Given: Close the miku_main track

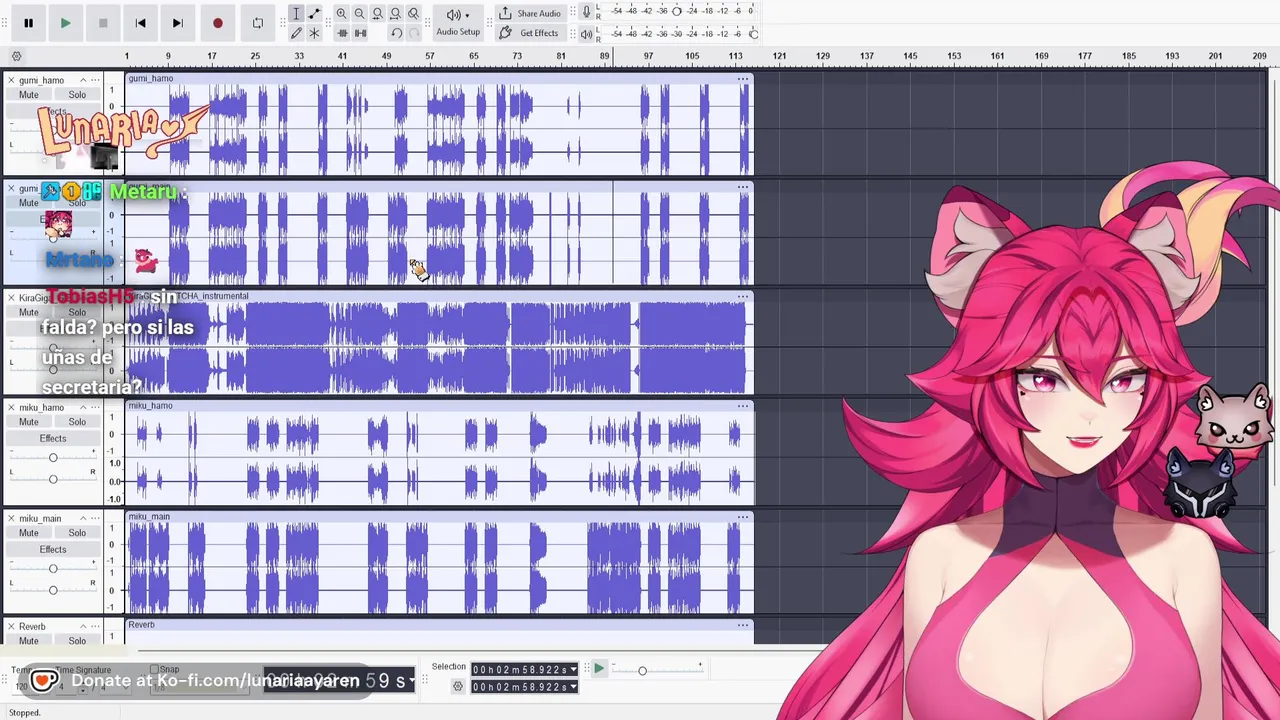Looking at the screenshot, I should pyautogui.click(x=11, y=518).
